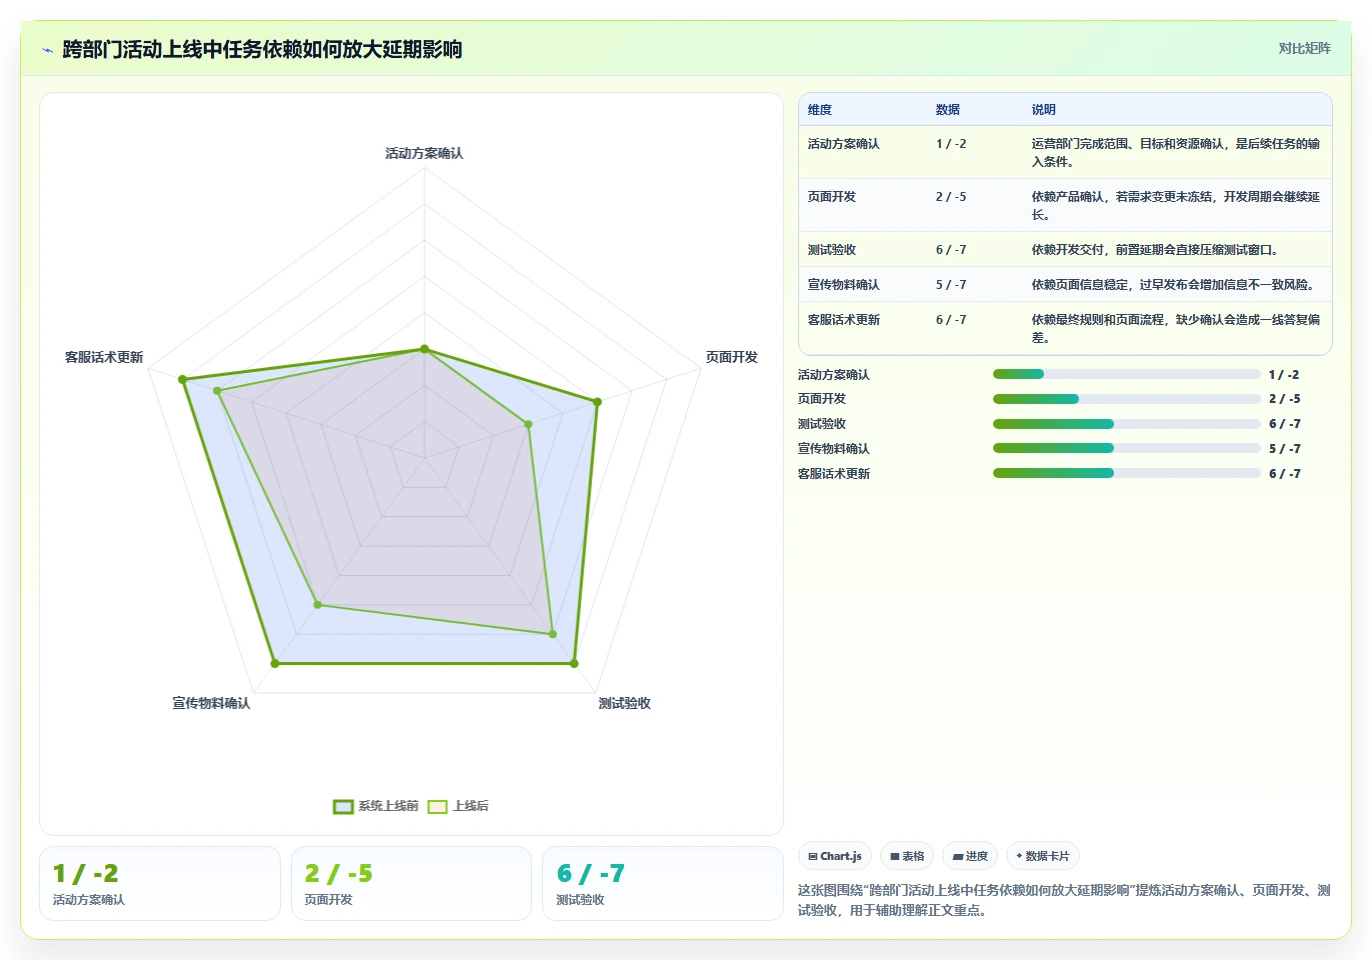The height and width of the screenshot is (960, 1372).
Task: Click the table value 6 / -7 for 客服话术更新
Action: 951,320
